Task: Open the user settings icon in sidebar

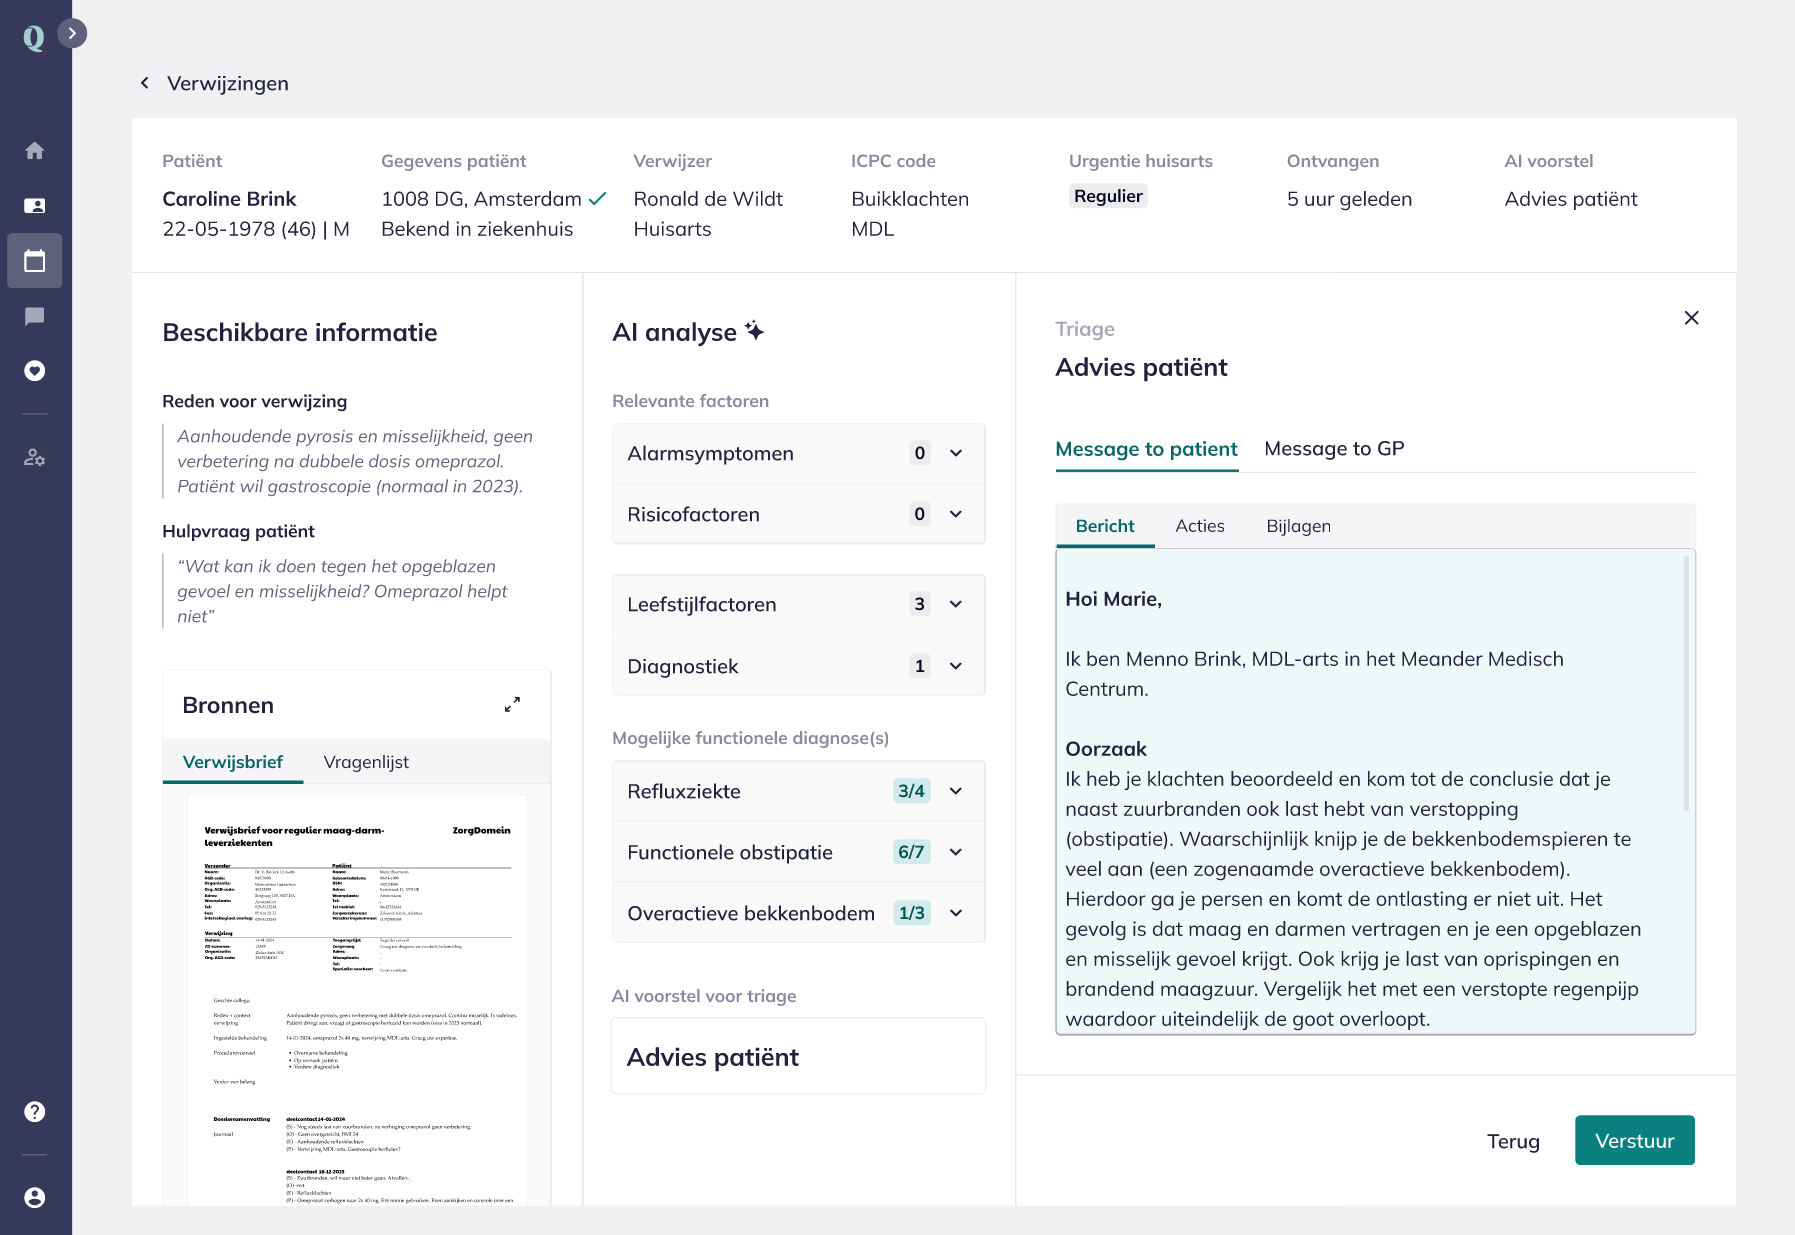Action: pos(35,457)
